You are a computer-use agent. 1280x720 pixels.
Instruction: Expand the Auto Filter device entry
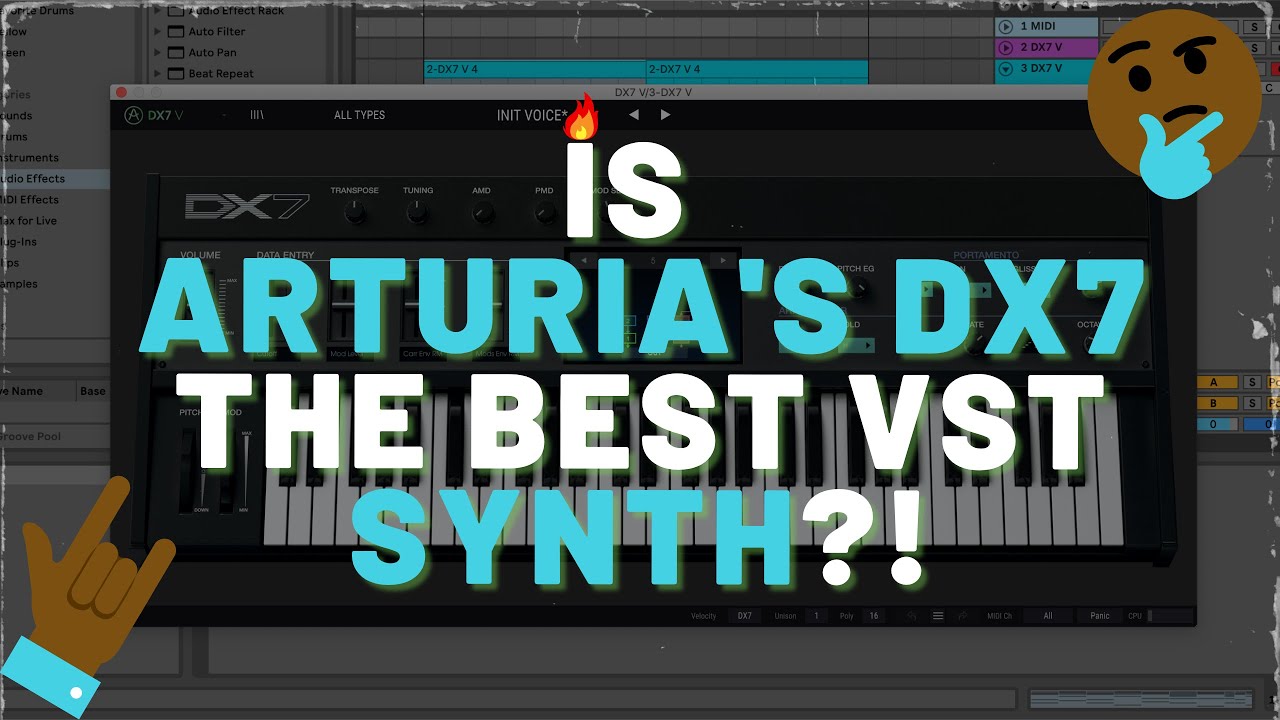coord(157,32)
